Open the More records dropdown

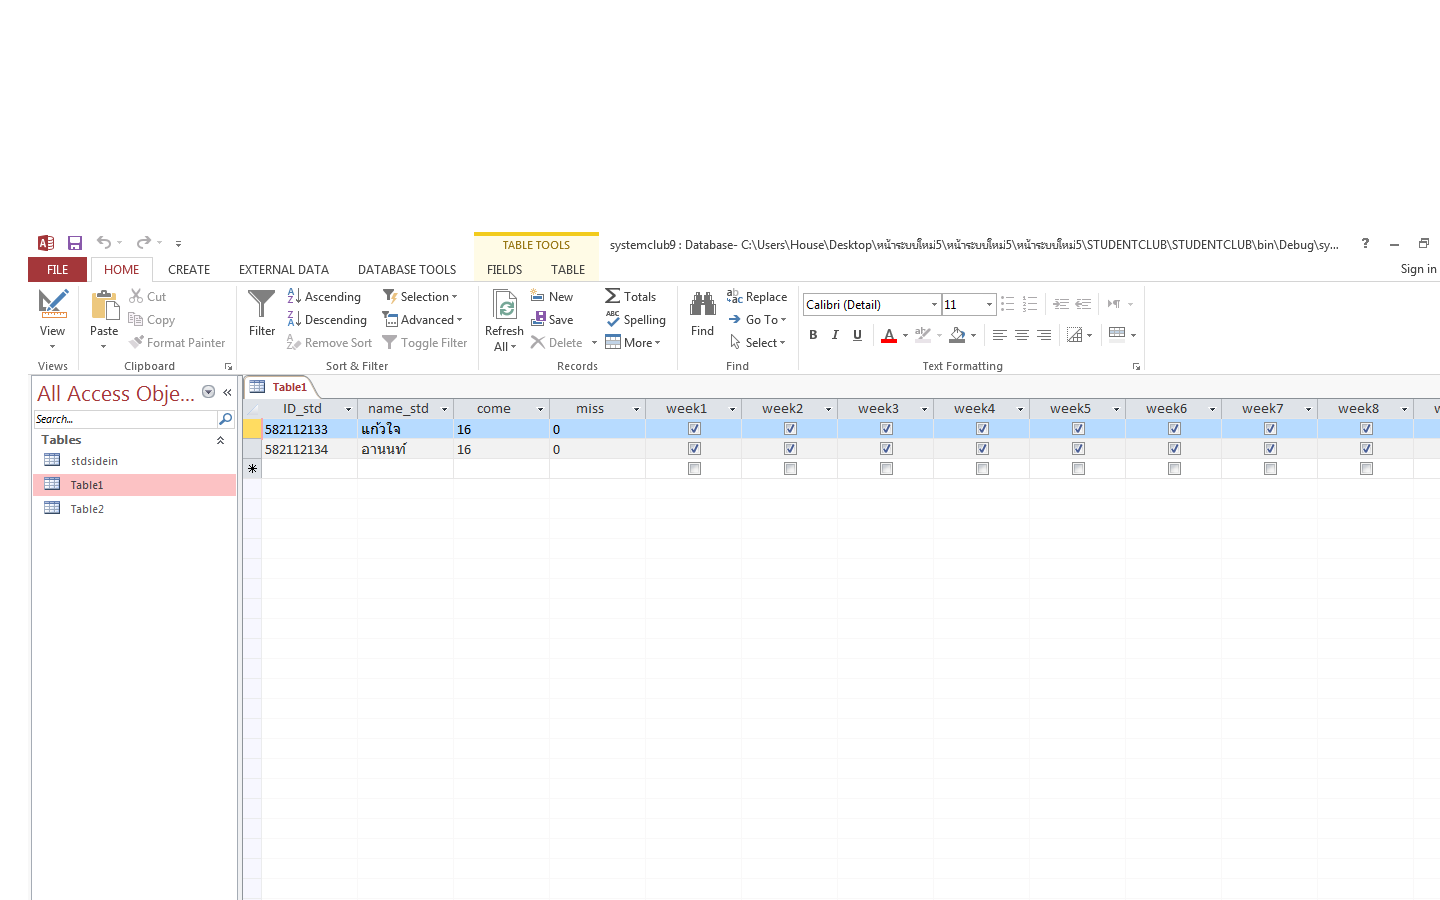(633, 343)
